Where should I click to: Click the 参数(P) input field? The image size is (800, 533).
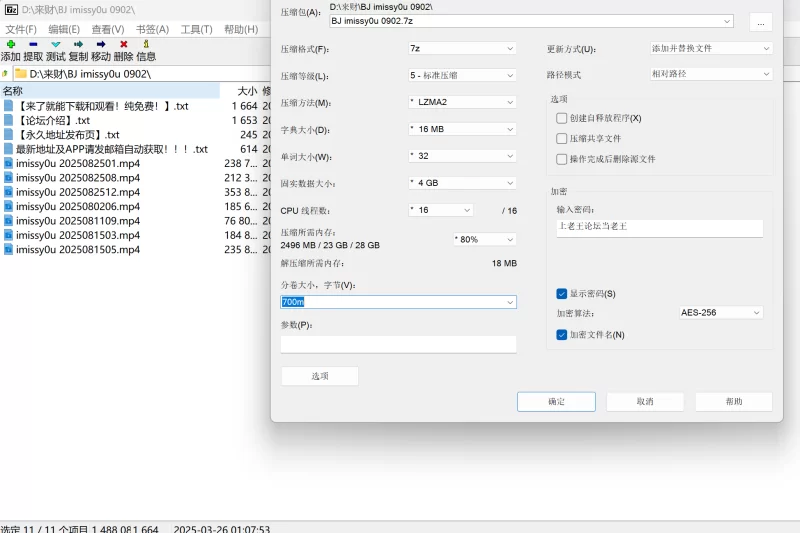coord(398,344)
